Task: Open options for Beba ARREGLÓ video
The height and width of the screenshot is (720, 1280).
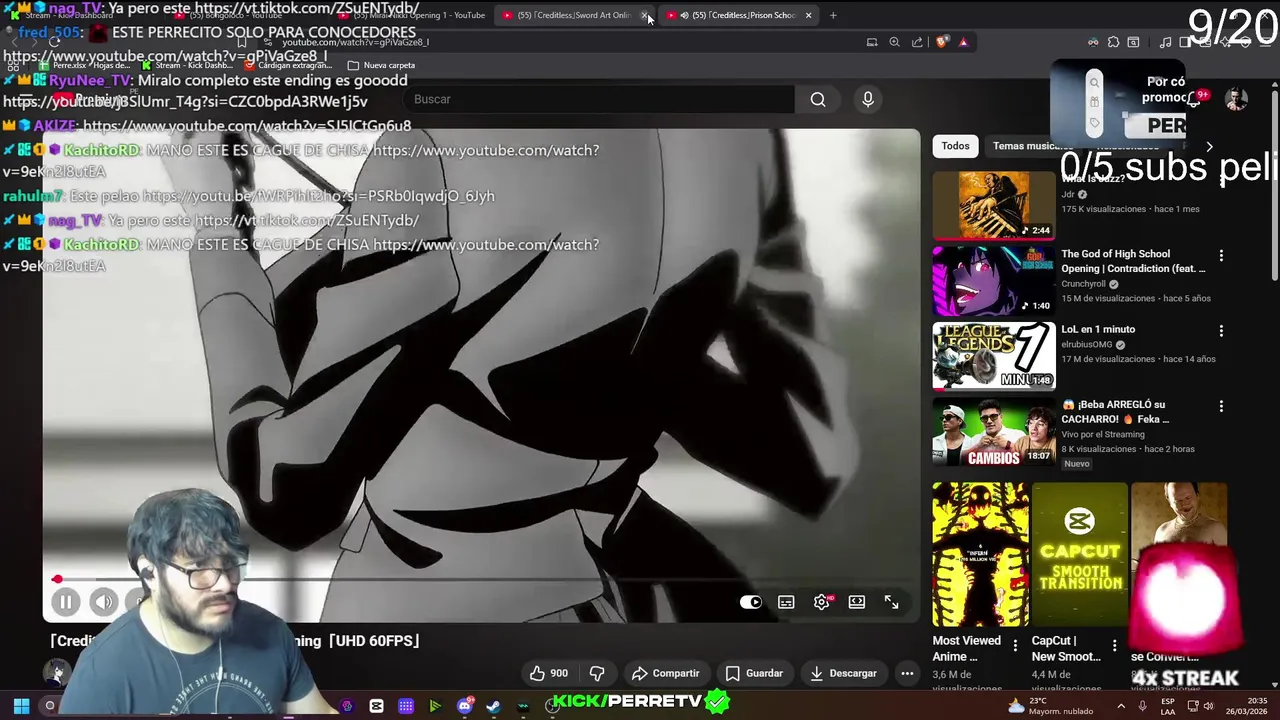Action: (1221, 406)
